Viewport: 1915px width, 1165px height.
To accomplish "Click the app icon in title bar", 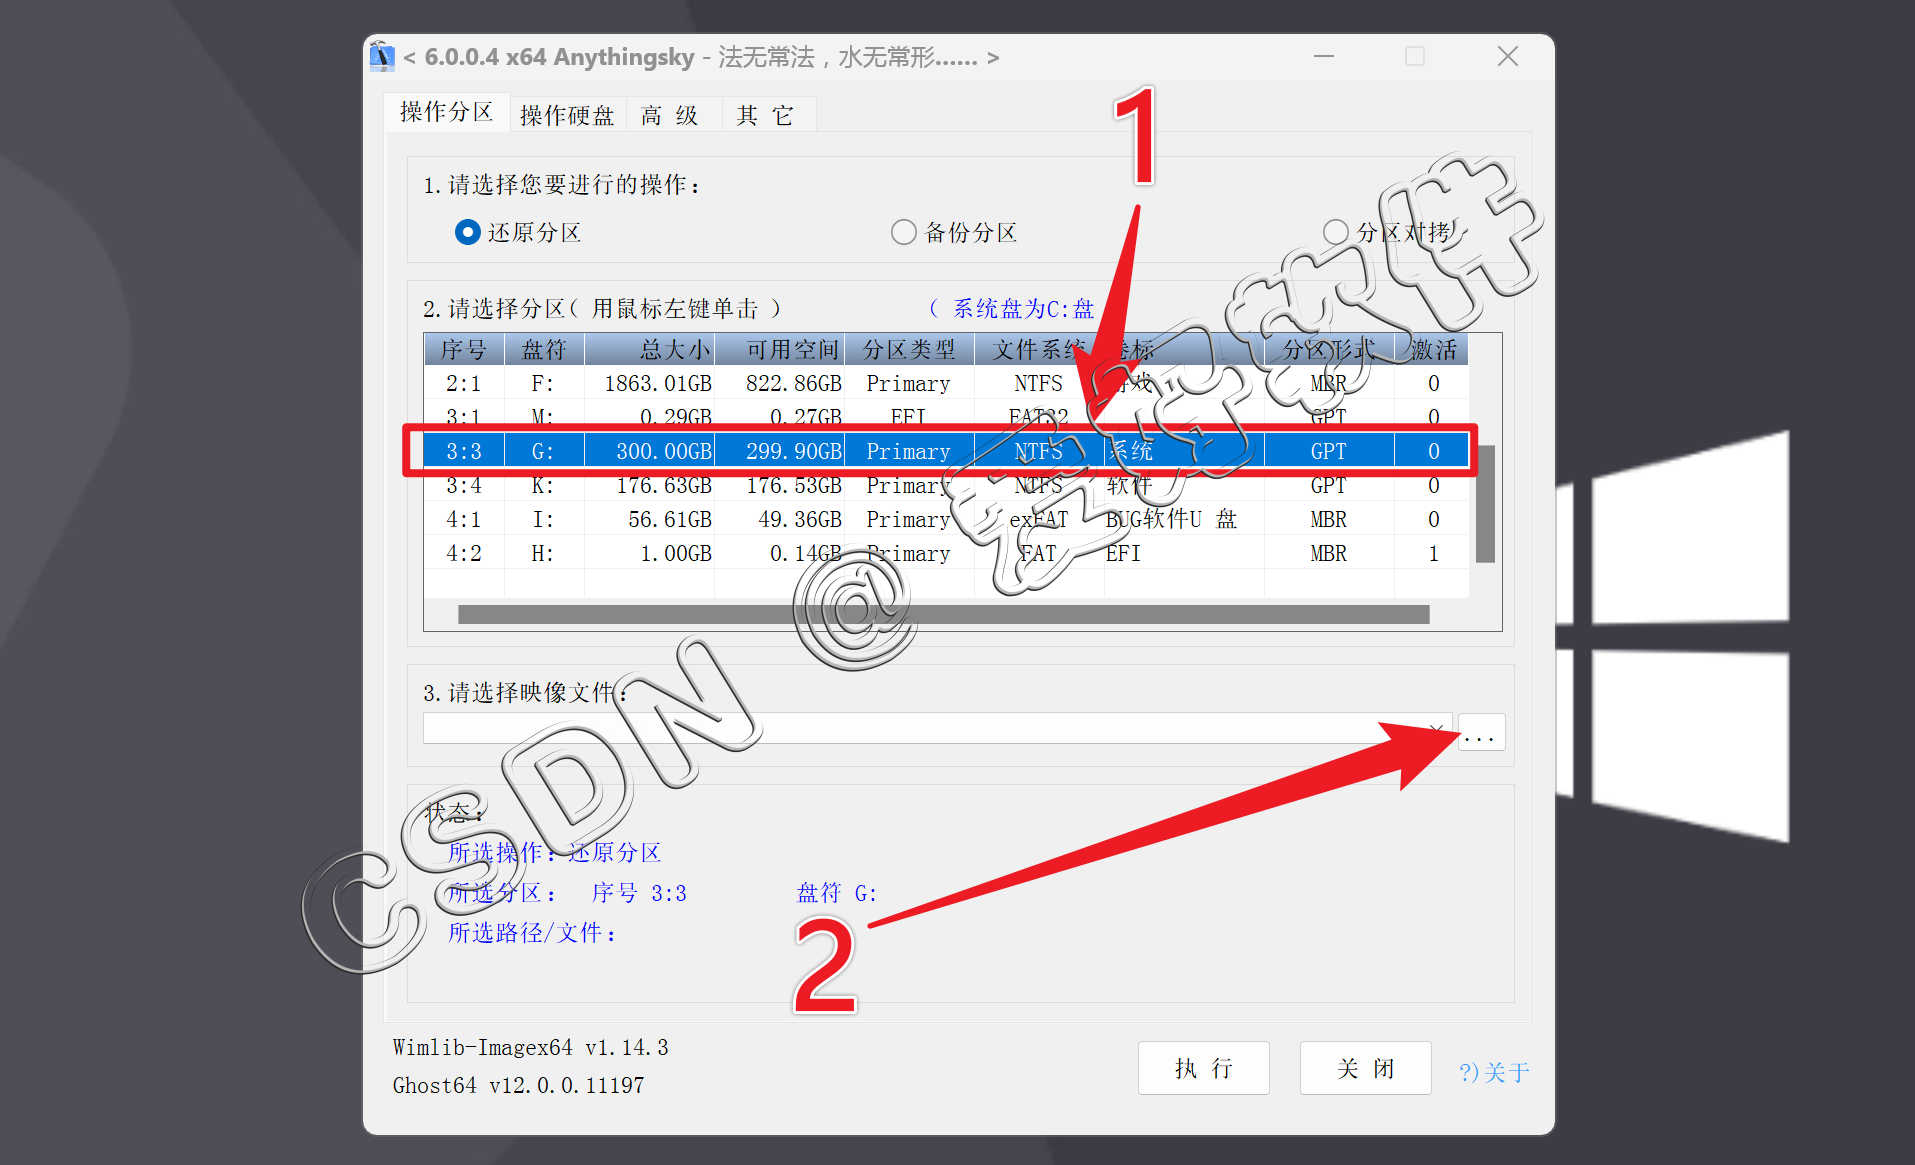I will point(382,56).
